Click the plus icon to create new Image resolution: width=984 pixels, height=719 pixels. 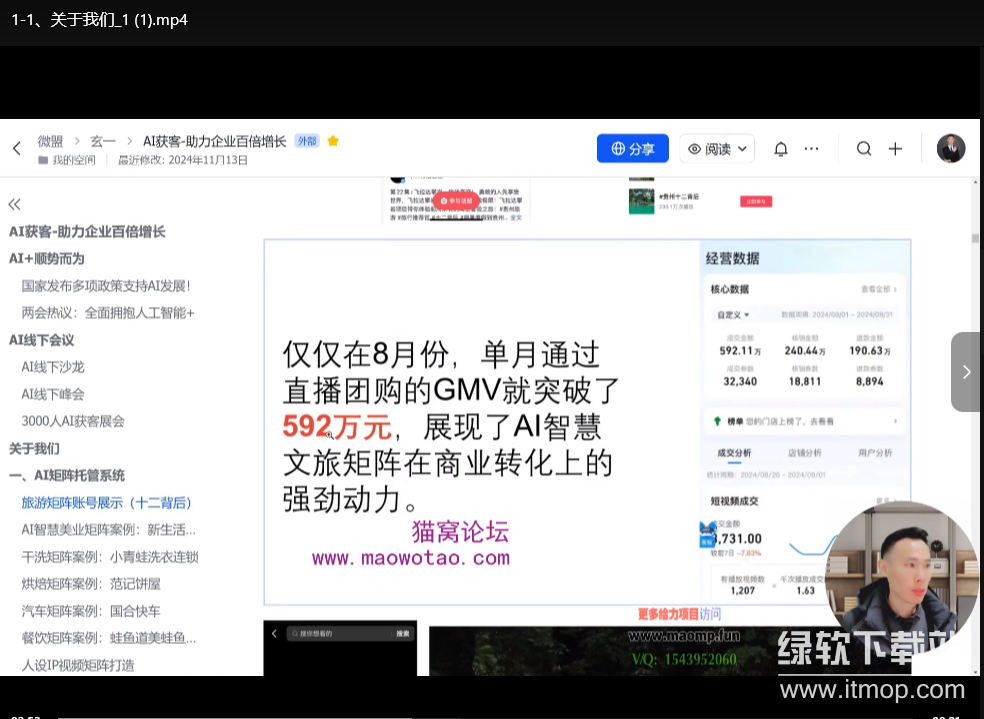click(895, 149)
